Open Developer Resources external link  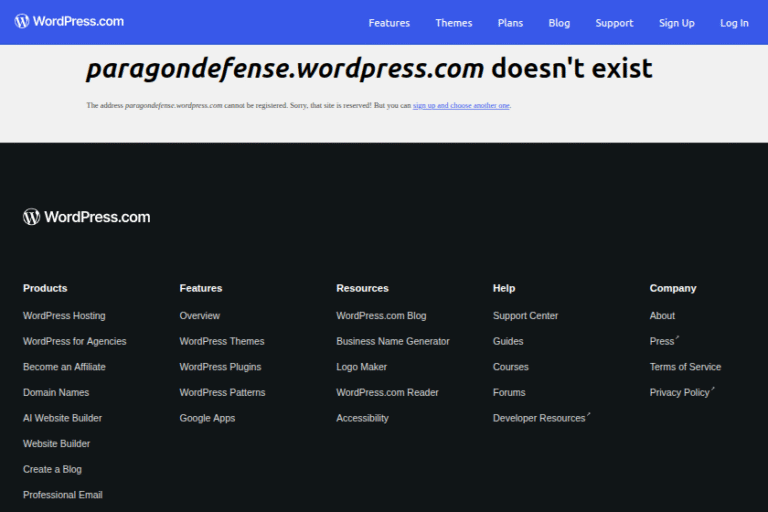tap(540, 418)
